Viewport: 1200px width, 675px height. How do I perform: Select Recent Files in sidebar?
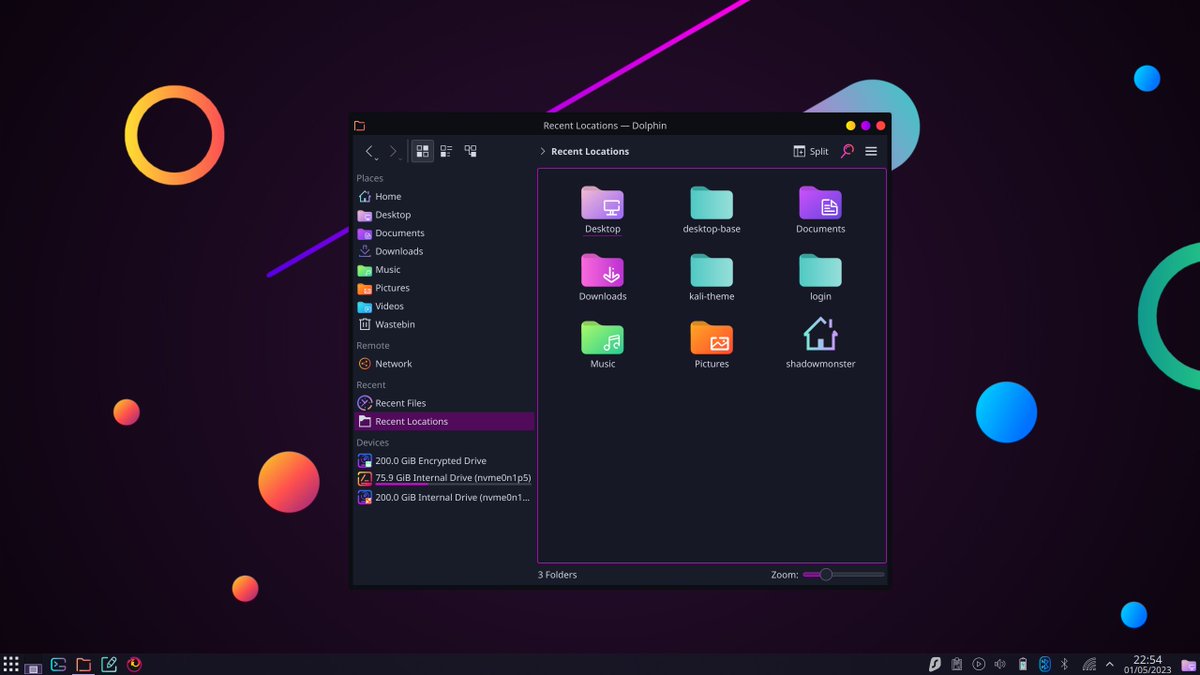tap(444, 403)
